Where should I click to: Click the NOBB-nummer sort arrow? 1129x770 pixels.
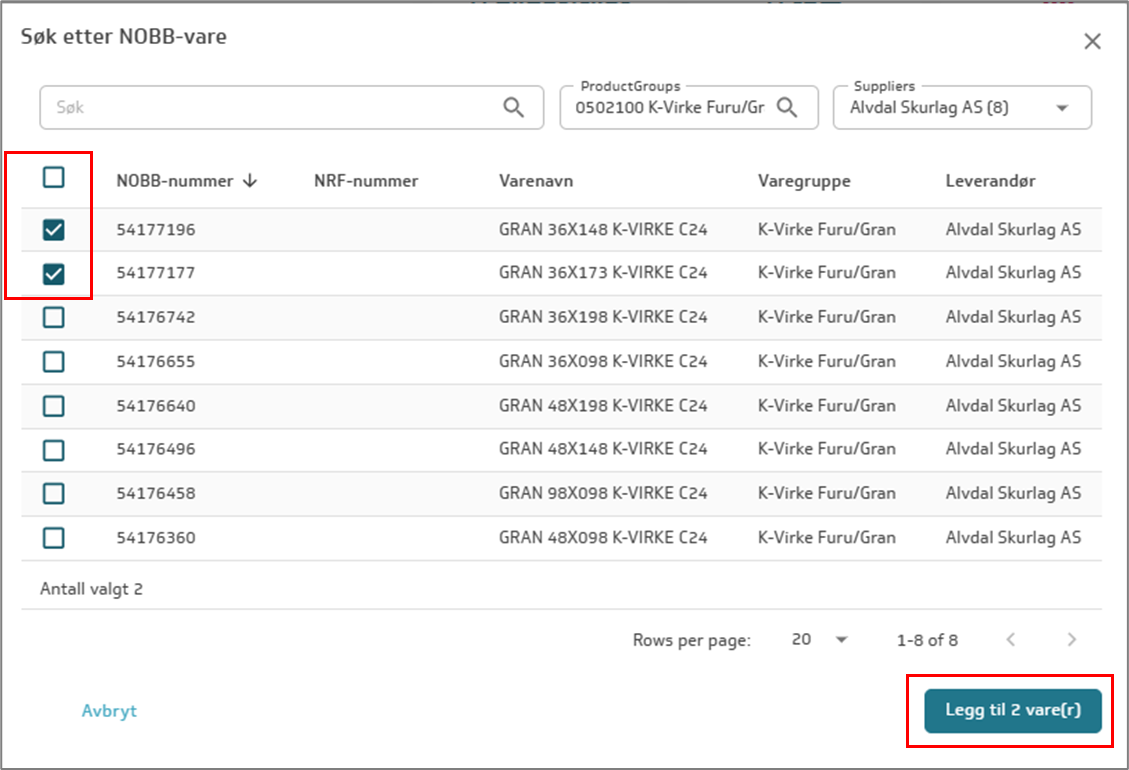(x=250, y=181)
